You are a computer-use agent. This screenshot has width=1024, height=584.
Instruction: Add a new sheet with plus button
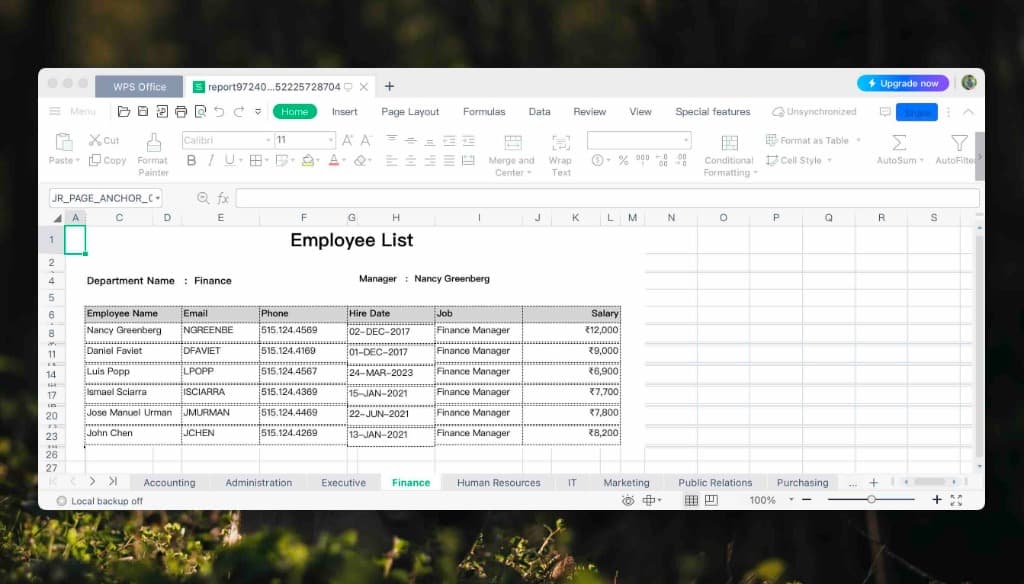point(873,483)
